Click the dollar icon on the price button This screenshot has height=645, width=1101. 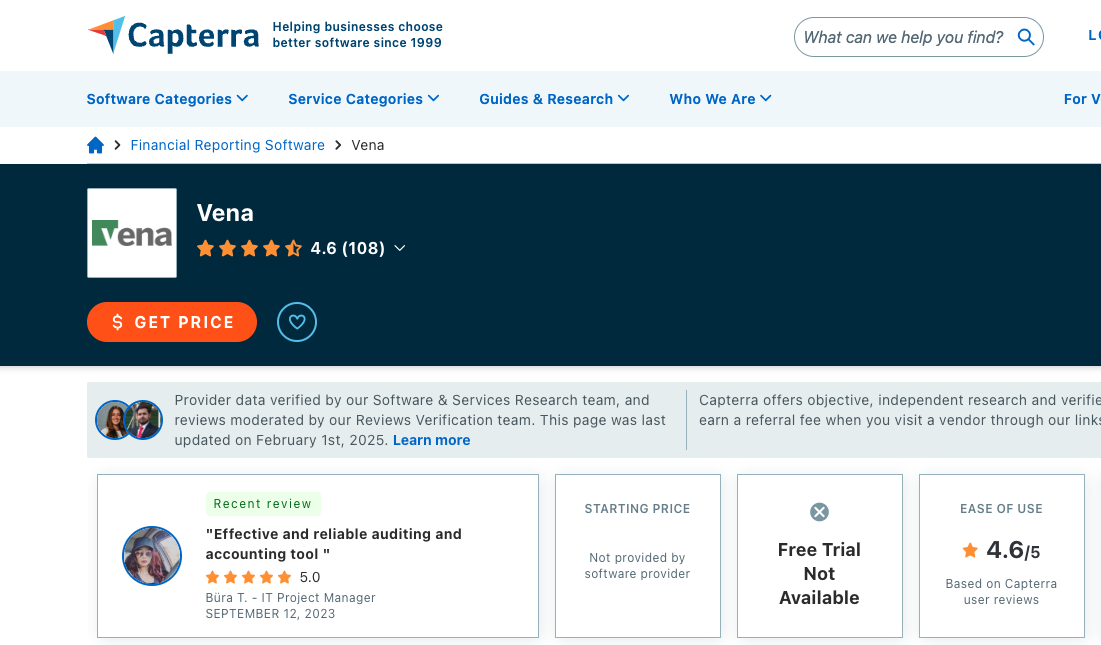(117, 322)
